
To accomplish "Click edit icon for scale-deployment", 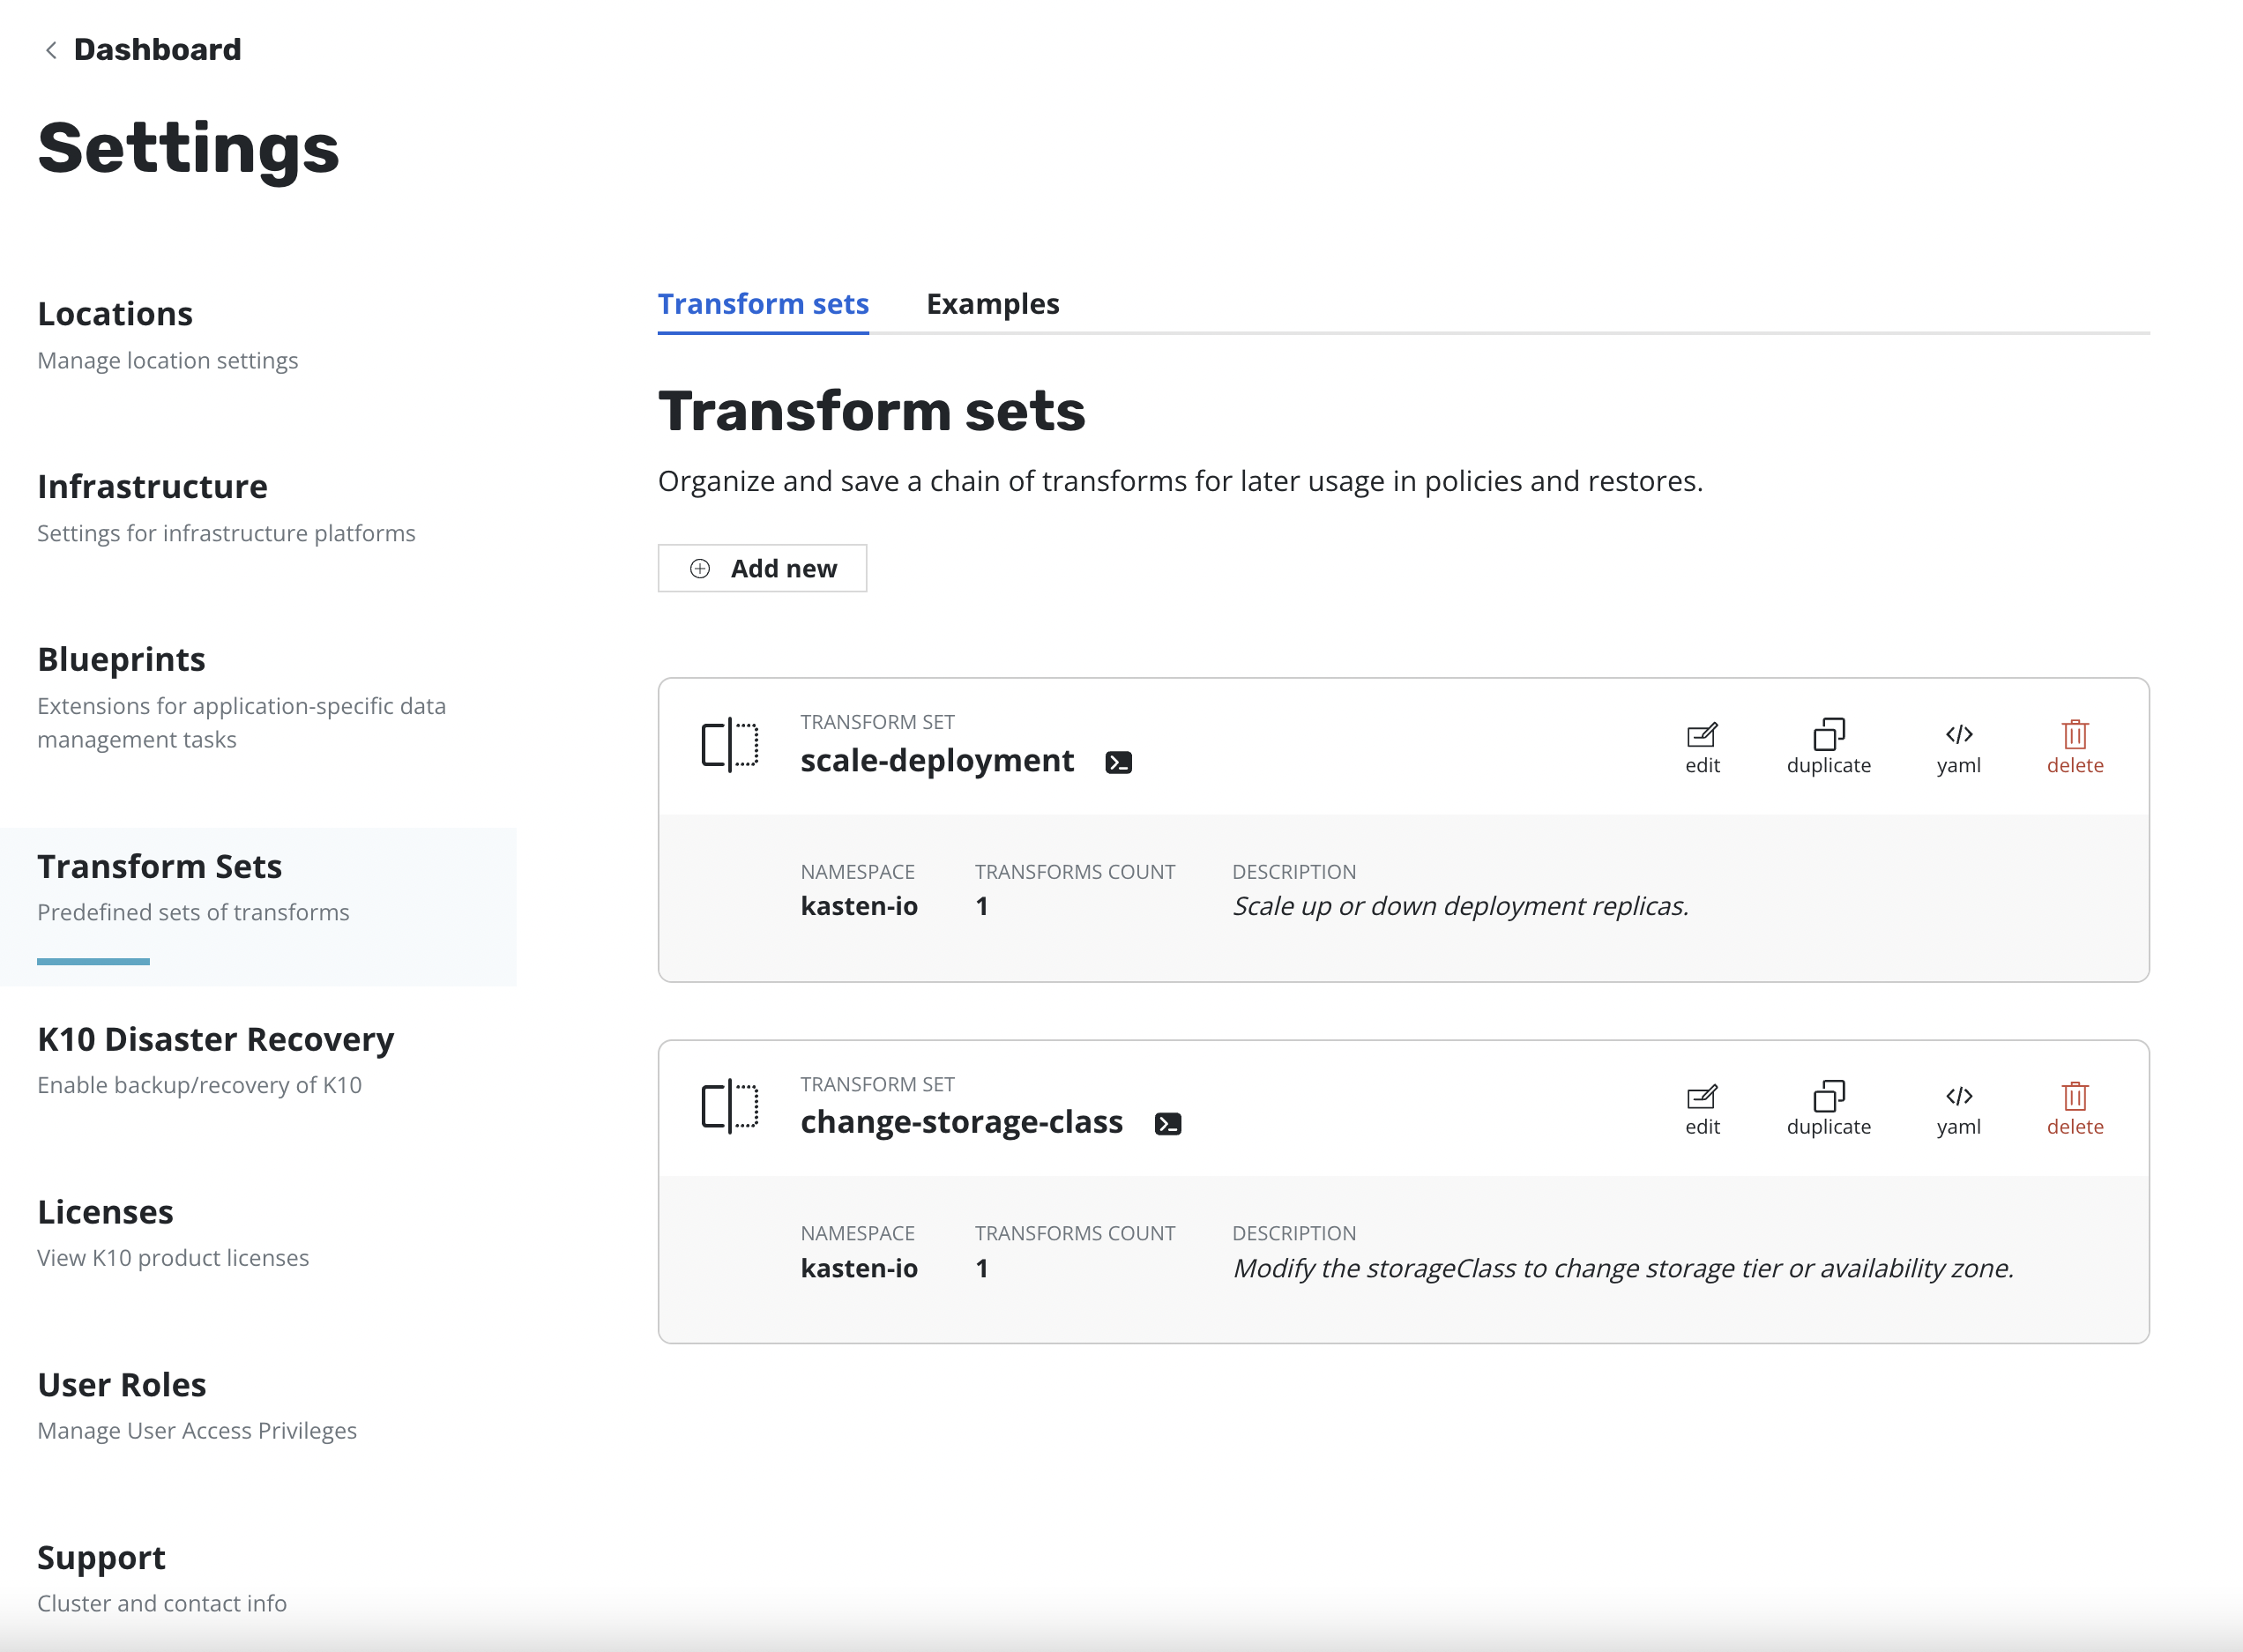I will (x=1701, y=747).
